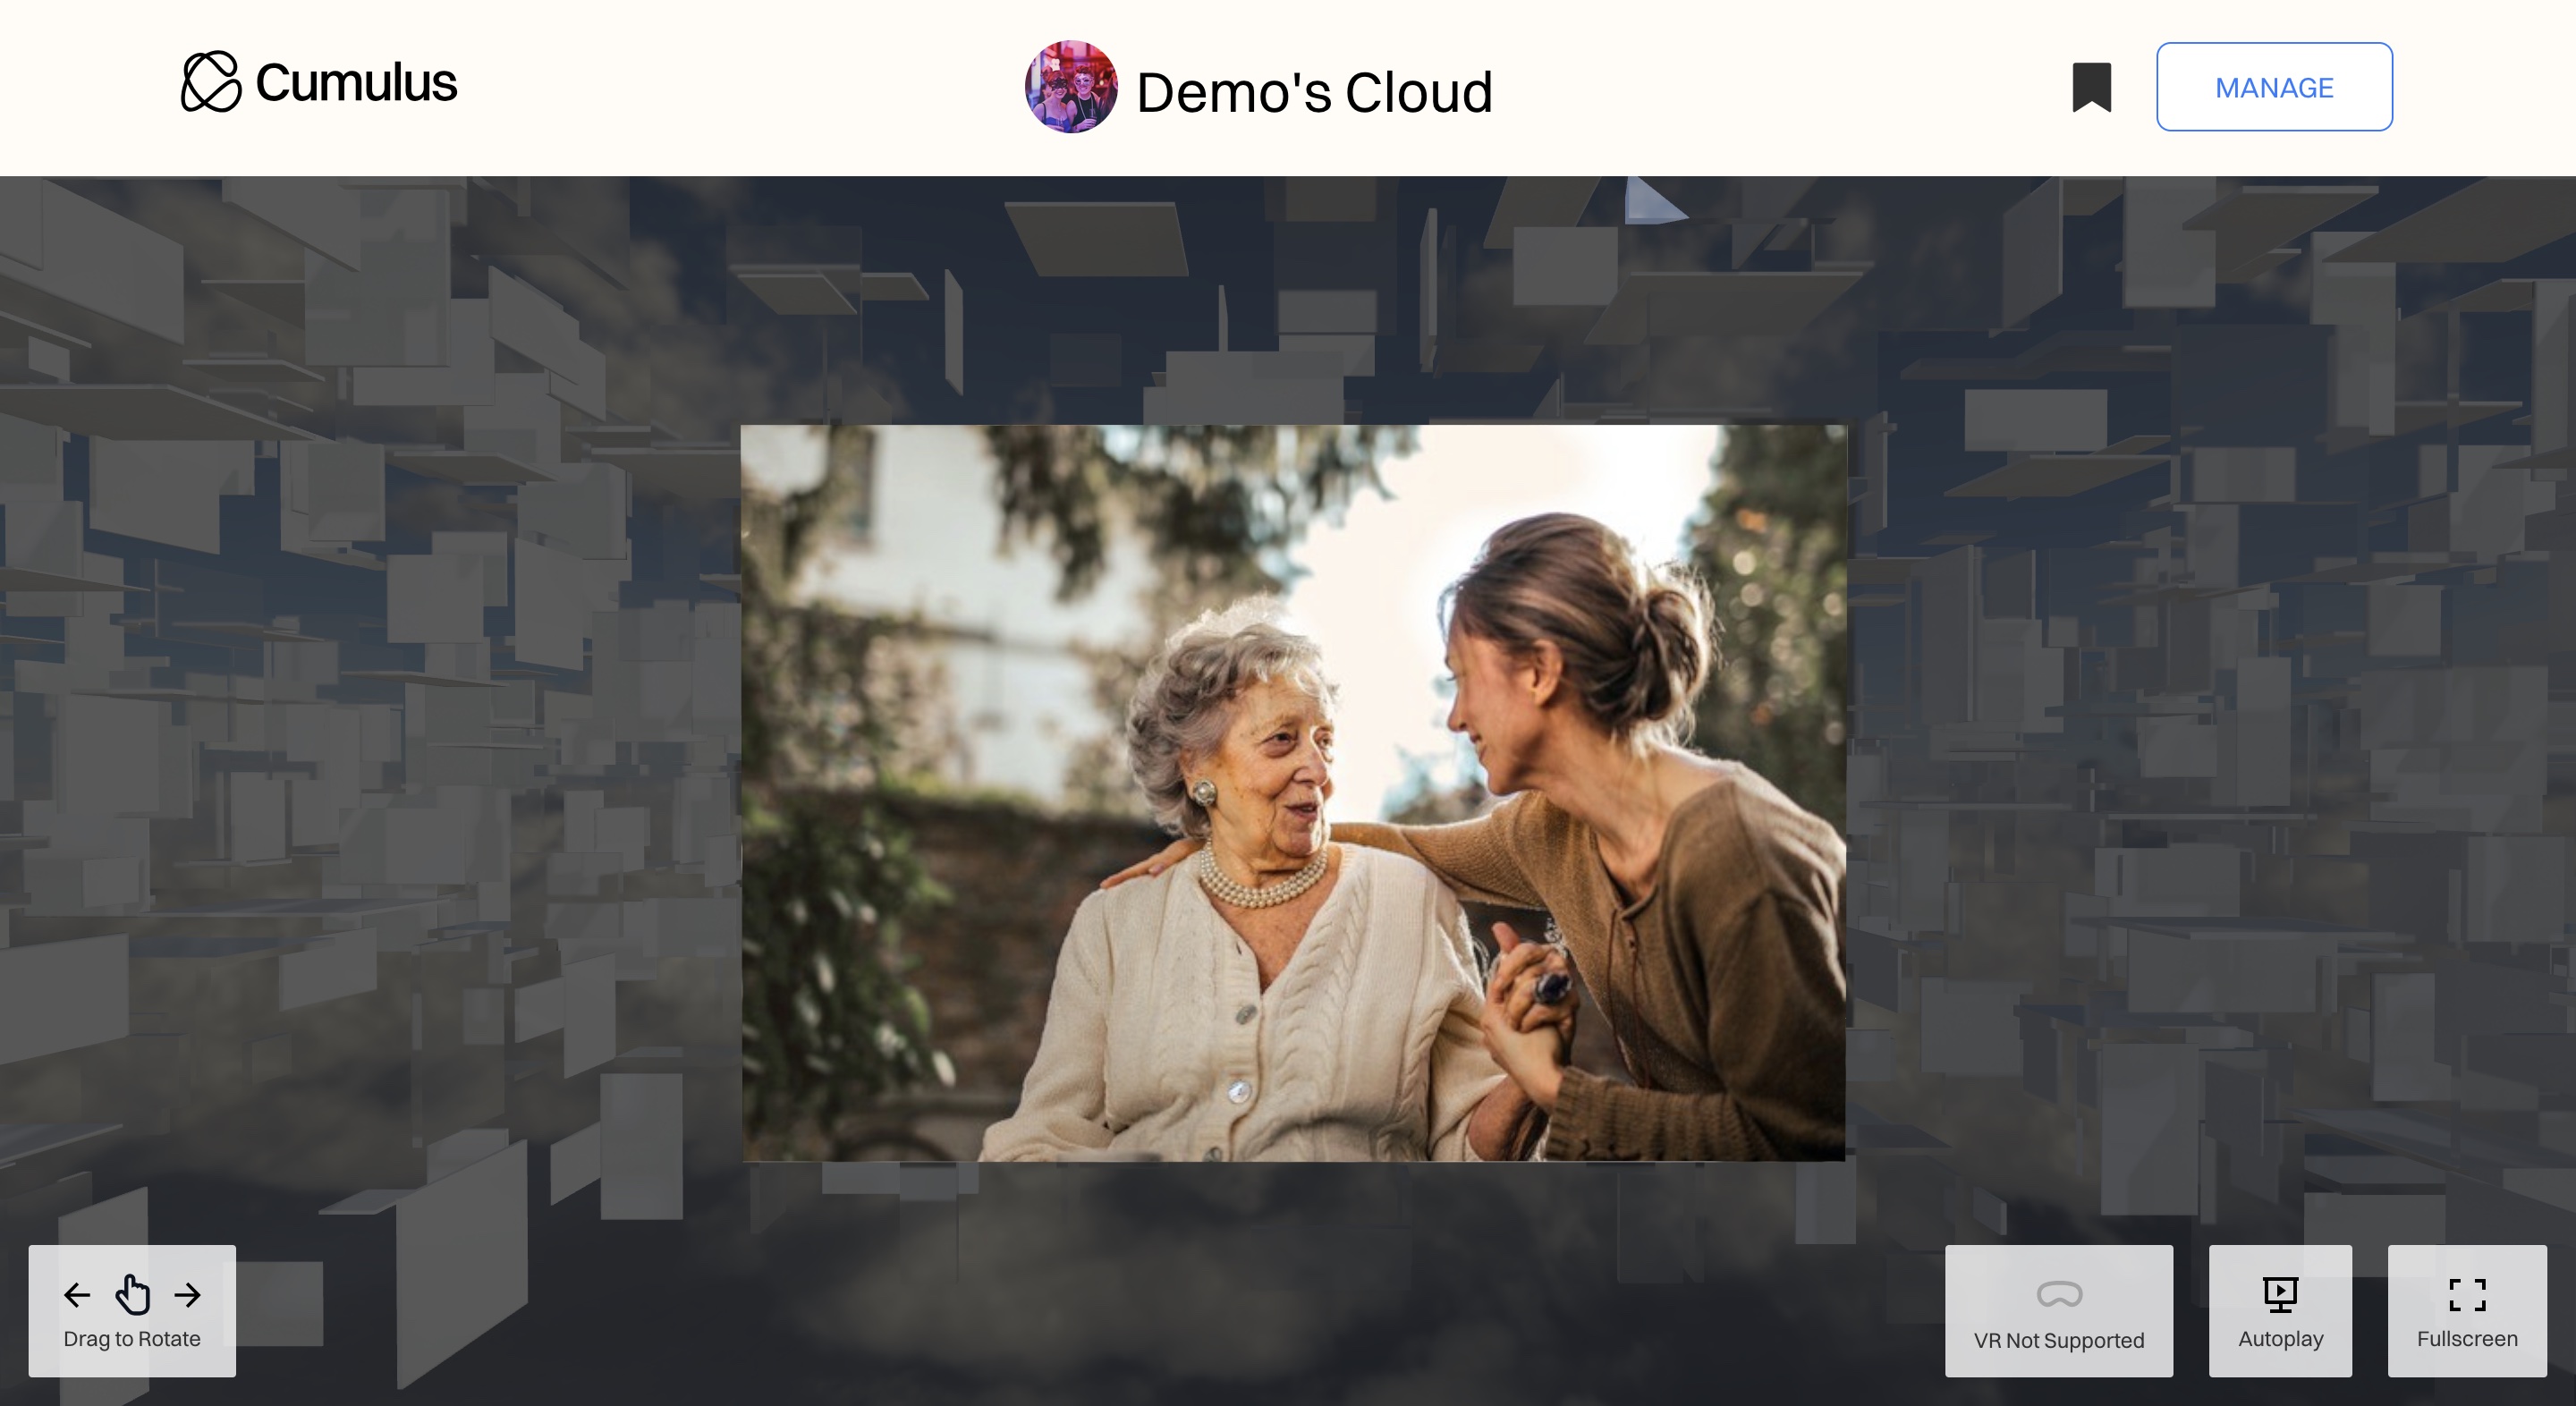This screenshot has height=1406, width=2576.
Task: Click the Cumulus brand name text
Action: (x=355, y=84)
